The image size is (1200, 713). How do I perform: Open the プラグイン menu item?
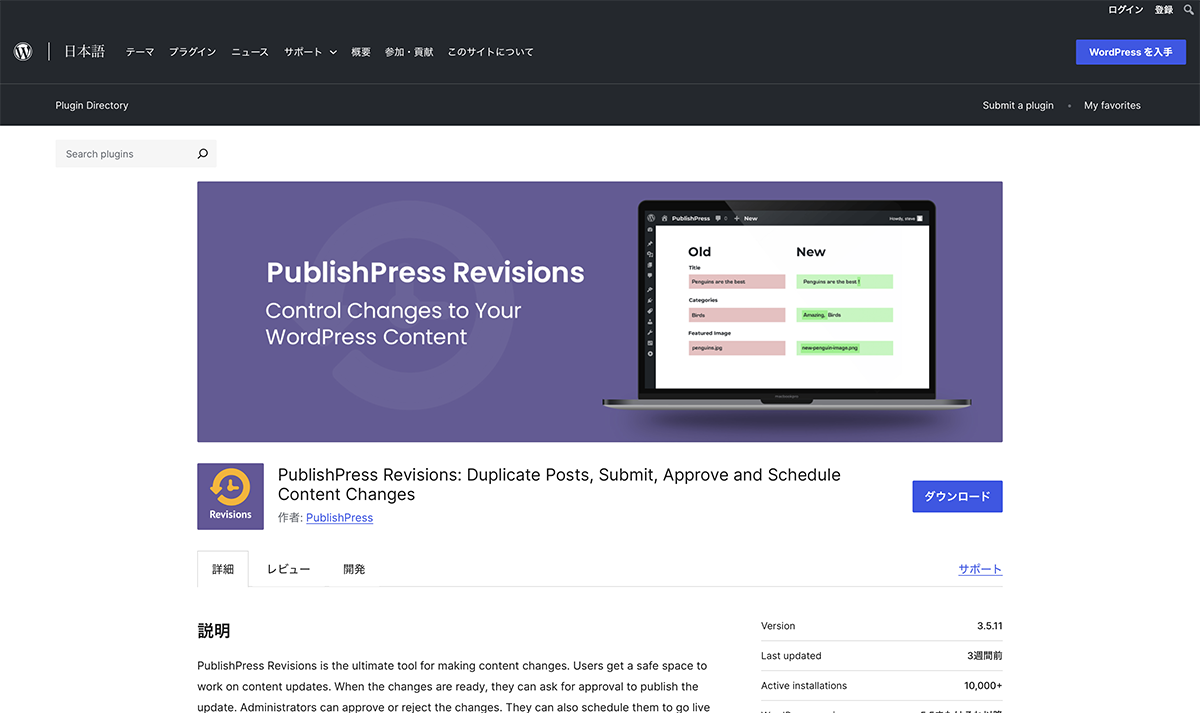pyautogui.click(x=192, y=52)
